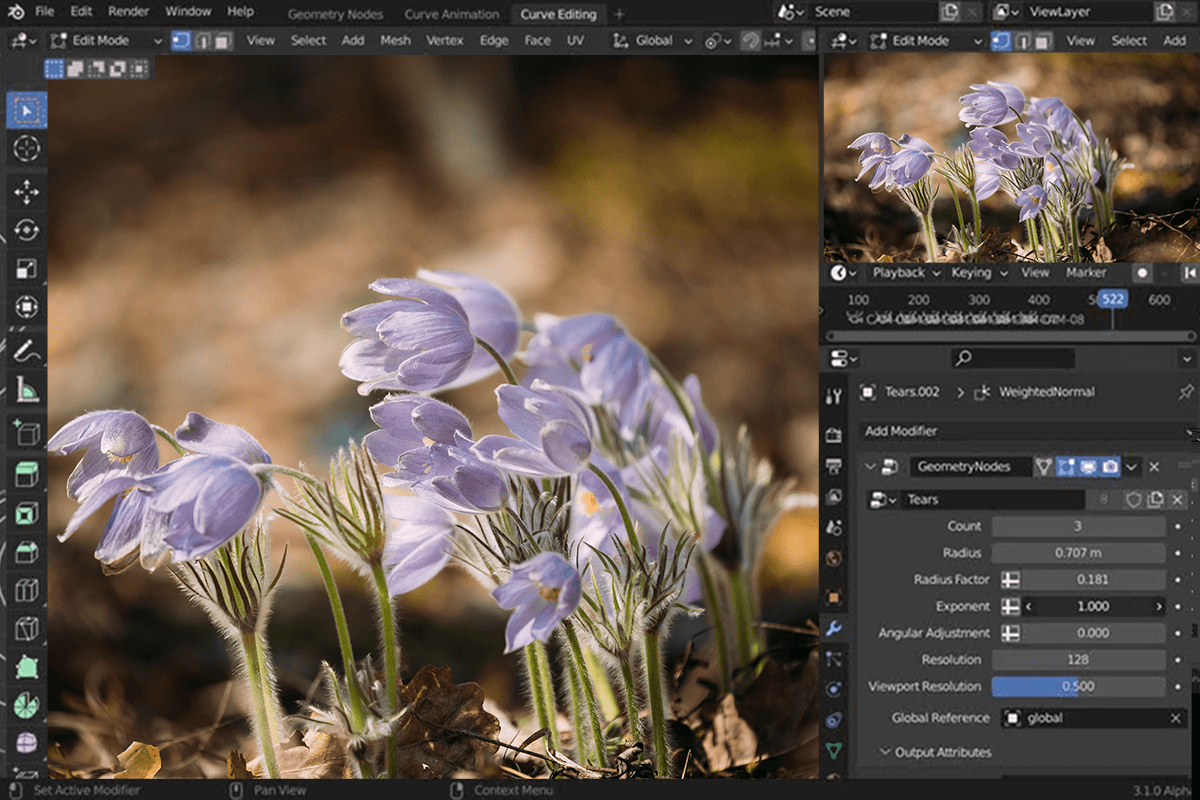The height and width of the screenshot is (800, 1200).
Task: Toggle GeometryNodes visibility in the viewport
Action: (1088, 466)
